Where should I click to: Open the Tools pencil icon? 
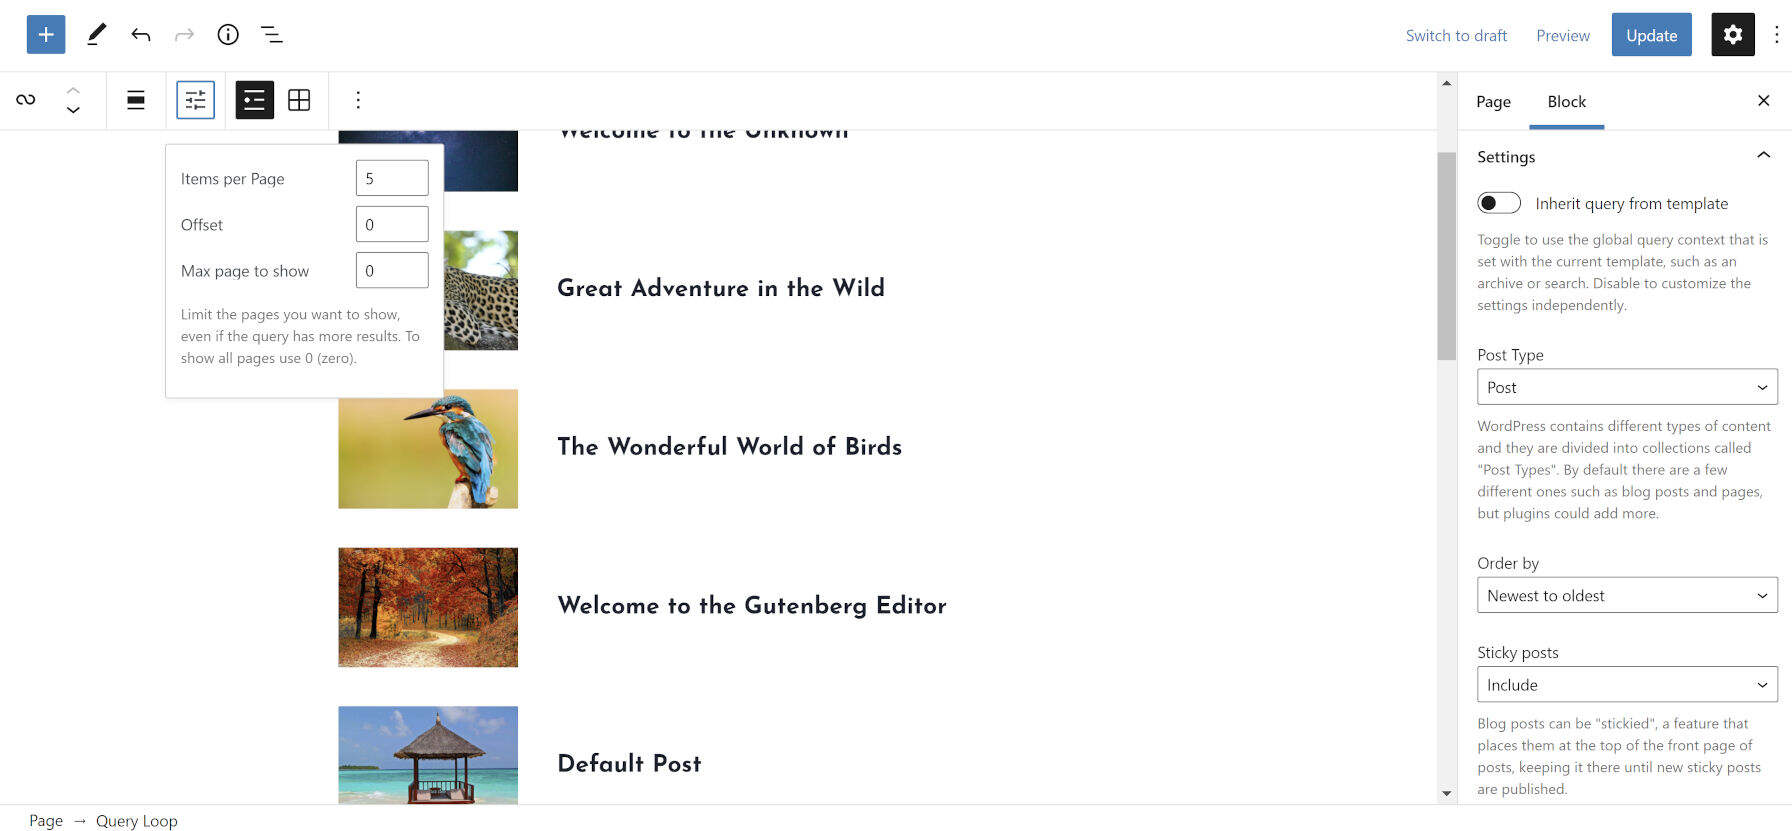pyautogui.click(x=96, y=34)
